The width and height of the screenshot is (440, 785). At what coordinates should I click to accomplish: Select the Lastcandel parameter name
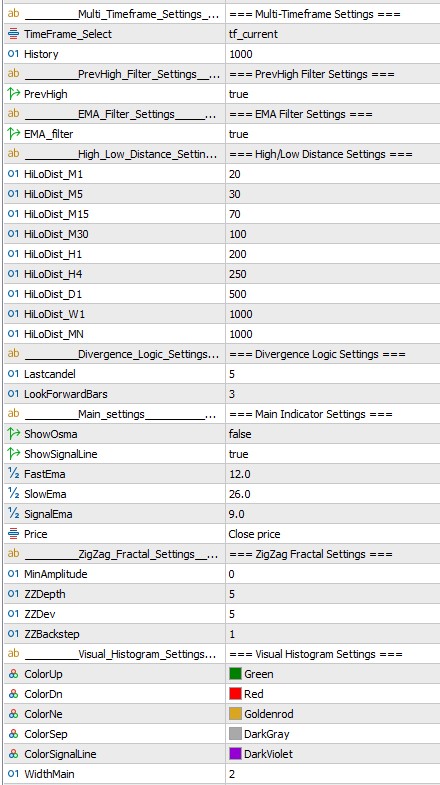pyautogui.click(x=50, y=374)
